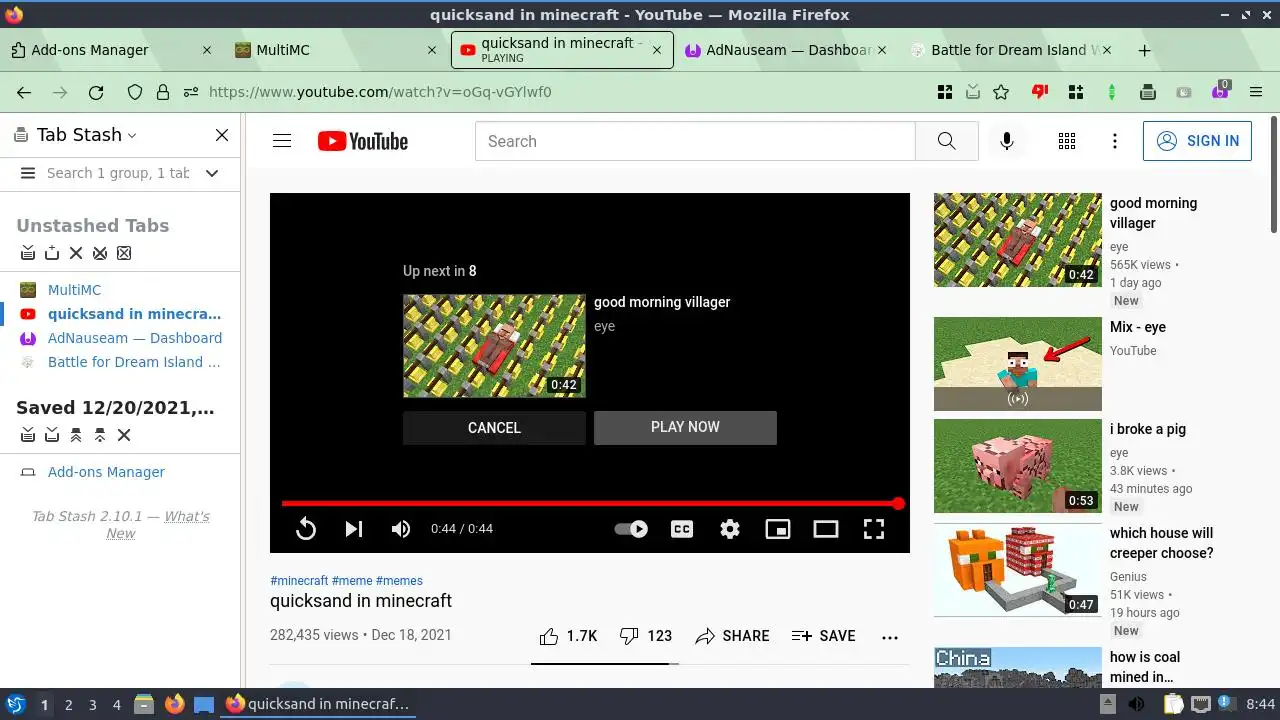Replay the finished video
The height and width of the screenshot is (720, 1280).
(306, 529)
